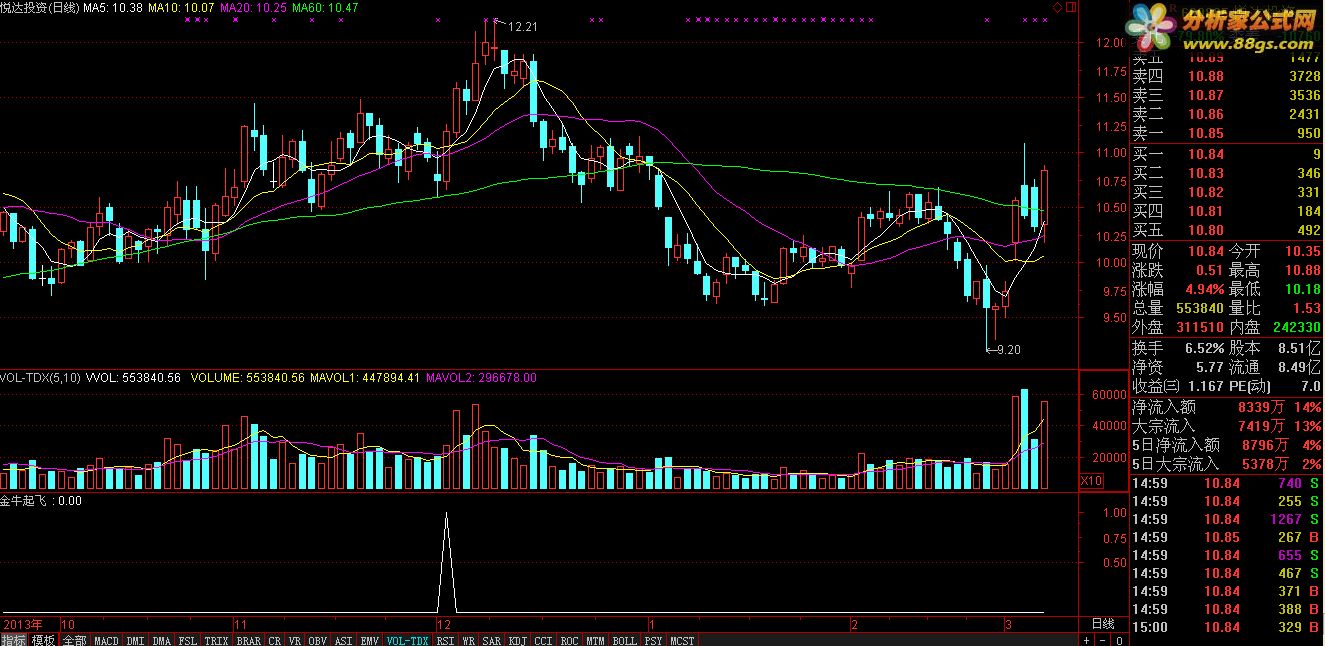Click the 现价 10.84 value
Screen dimensions: 1325x646
coord(1205,251)
